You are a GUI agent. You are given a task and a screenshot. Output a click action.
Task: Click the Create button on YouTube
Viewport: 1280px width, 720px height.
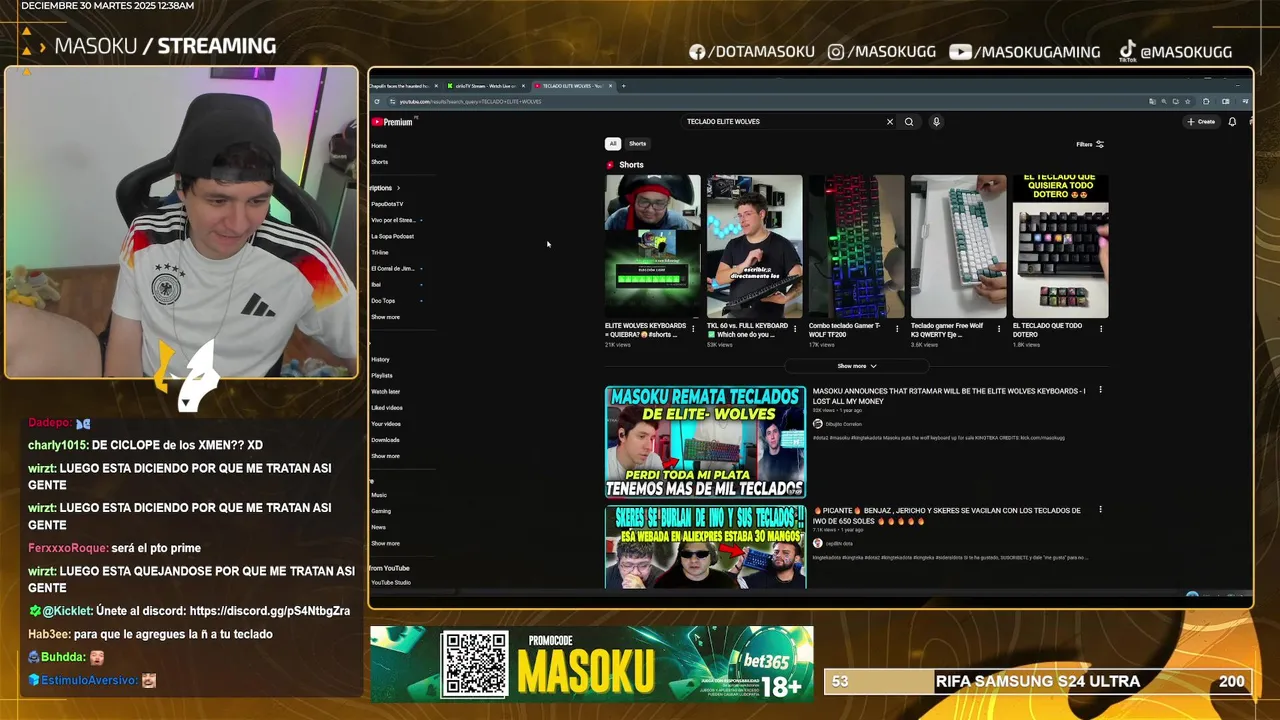point(1201,122)
